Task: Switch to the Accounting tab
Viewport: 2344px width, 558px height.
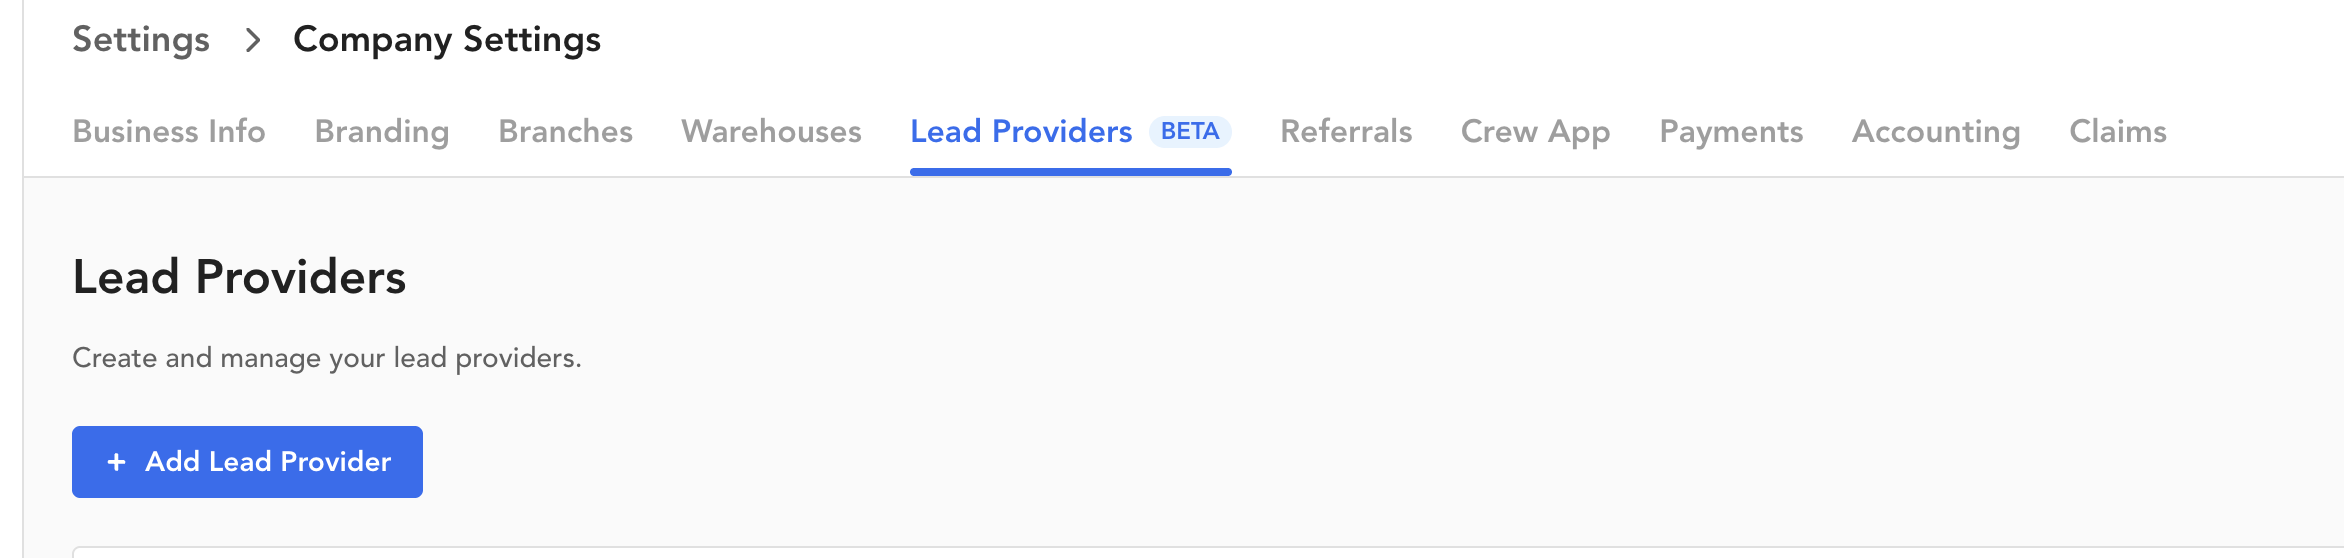Action: click(x=1936, y=132)
